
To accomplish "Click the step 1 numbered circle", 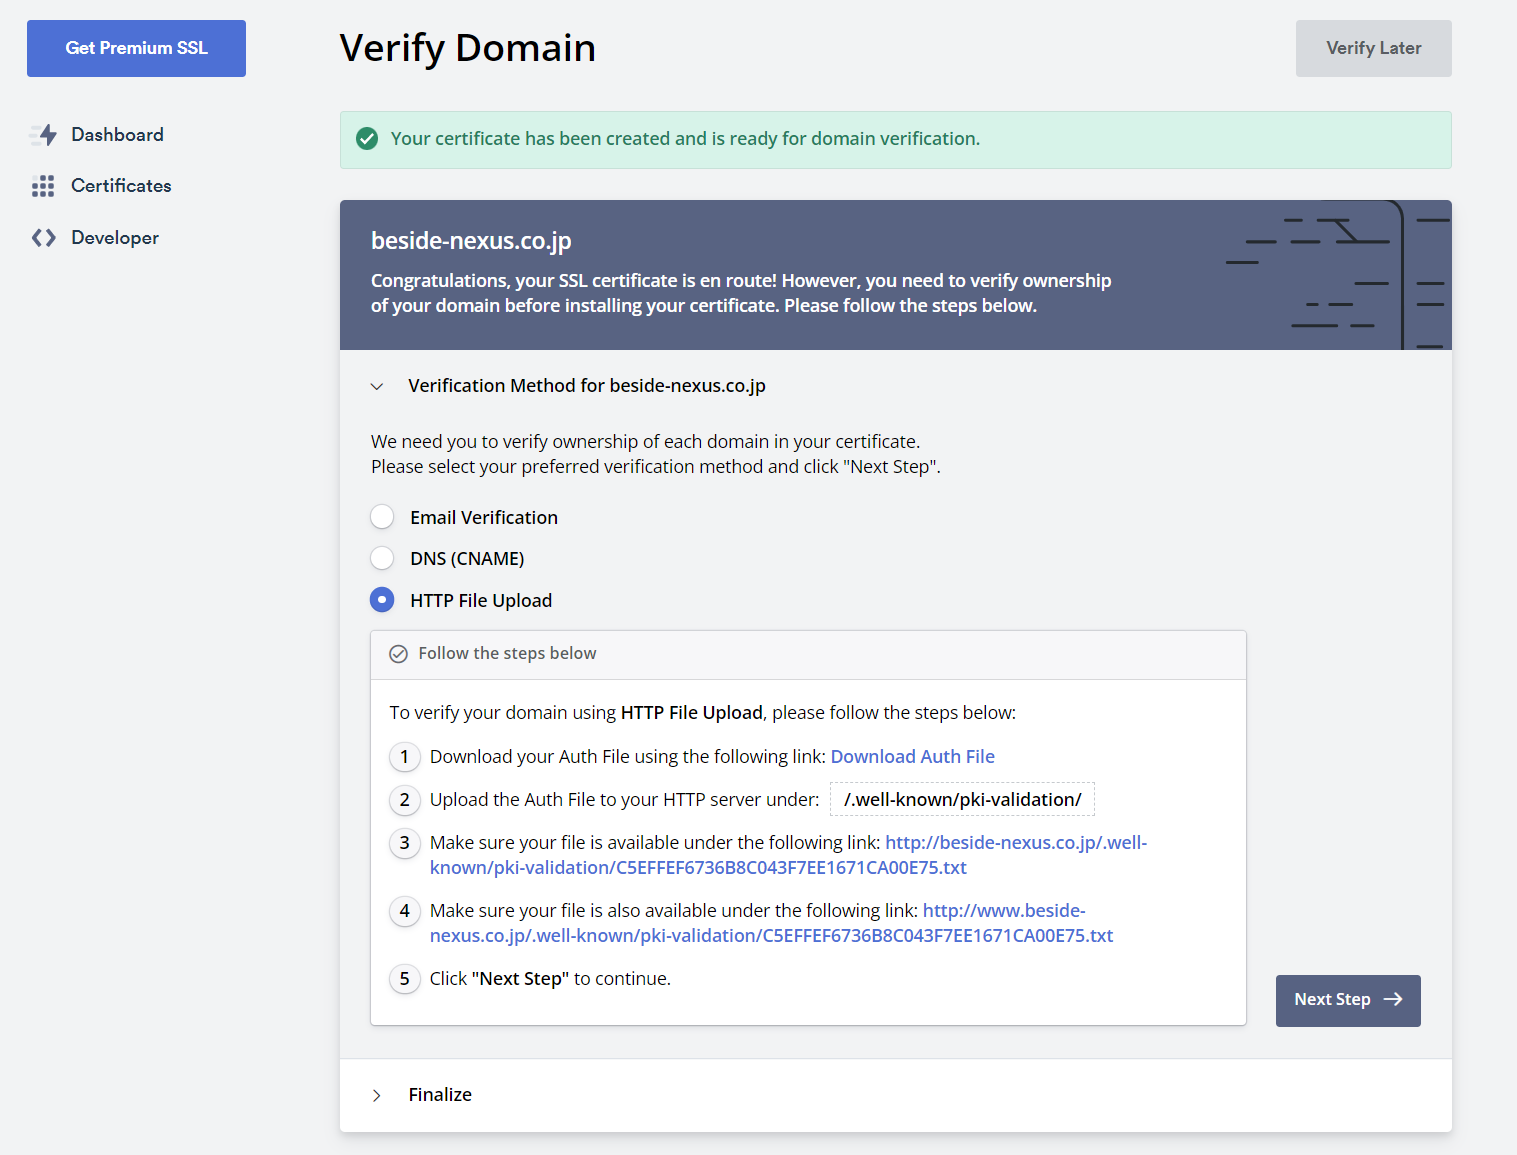I will 404,757.
